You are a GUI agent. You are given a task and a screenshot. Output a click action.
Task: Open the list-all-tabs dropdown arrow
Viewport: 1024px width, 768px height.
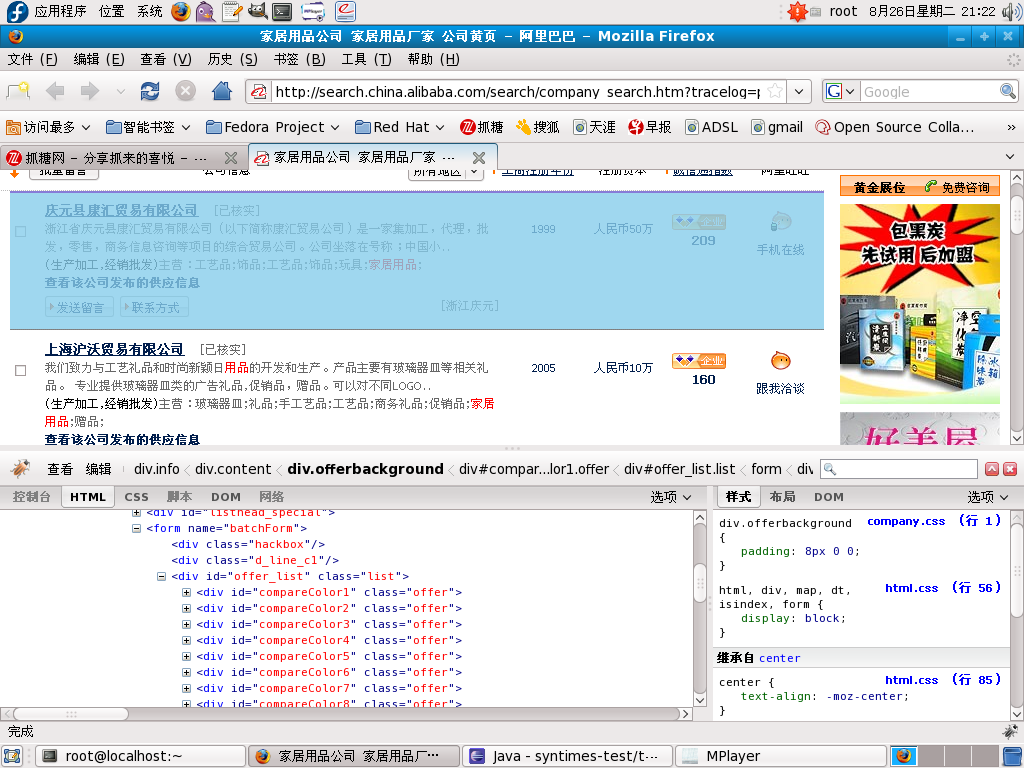pos(1010,157)
